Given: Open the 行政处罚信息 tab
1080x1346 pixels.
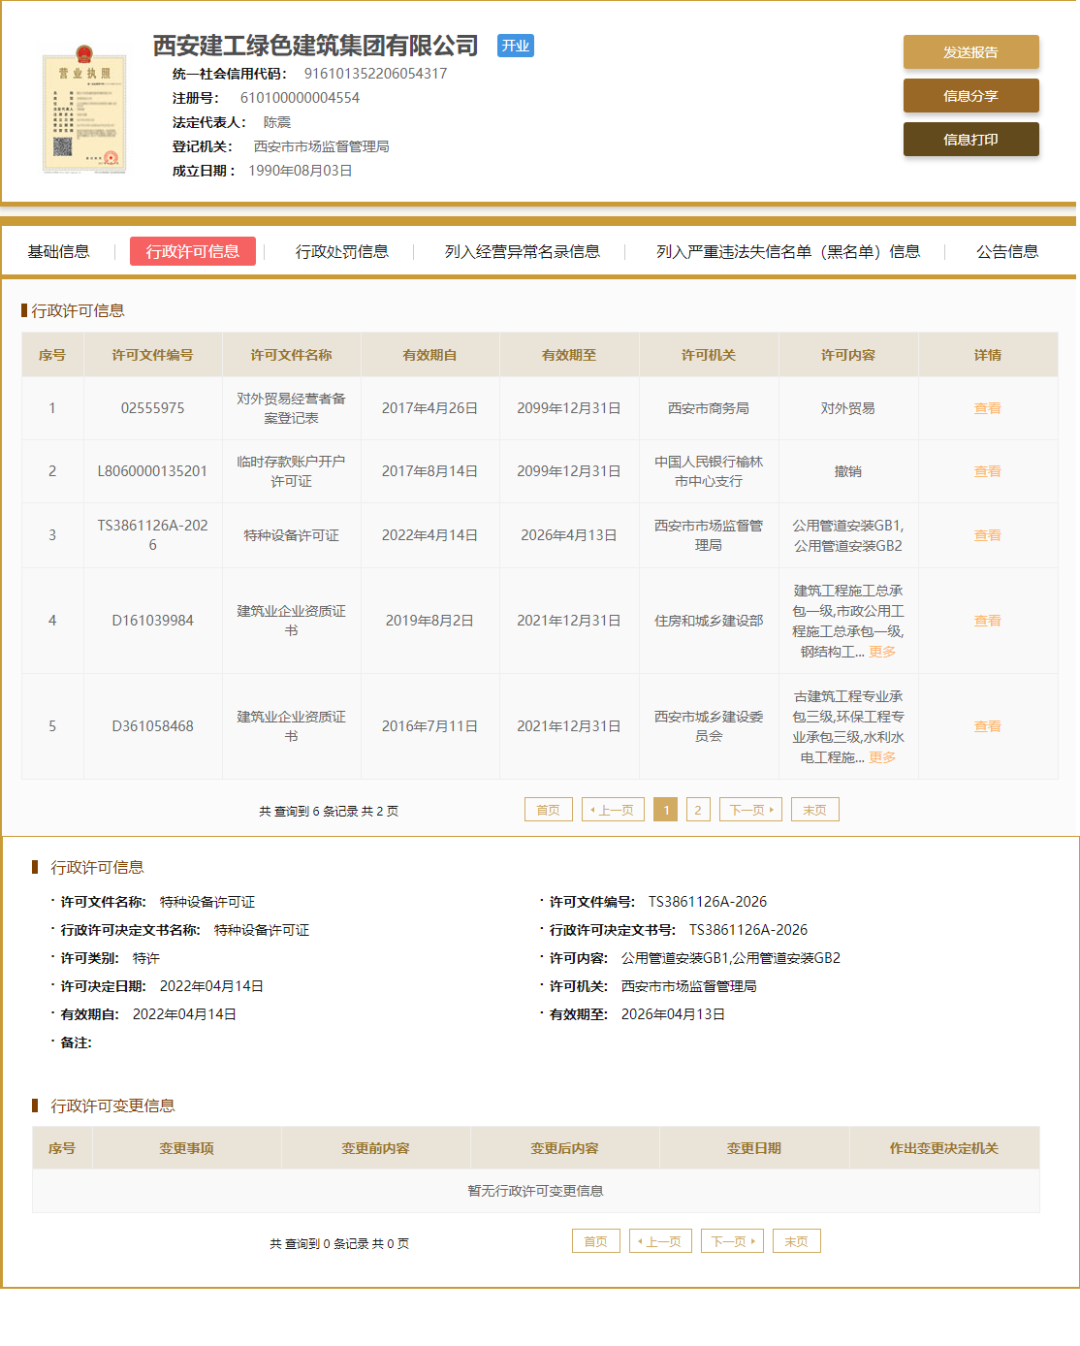Looking at the screenshot, I should point(342,251).
